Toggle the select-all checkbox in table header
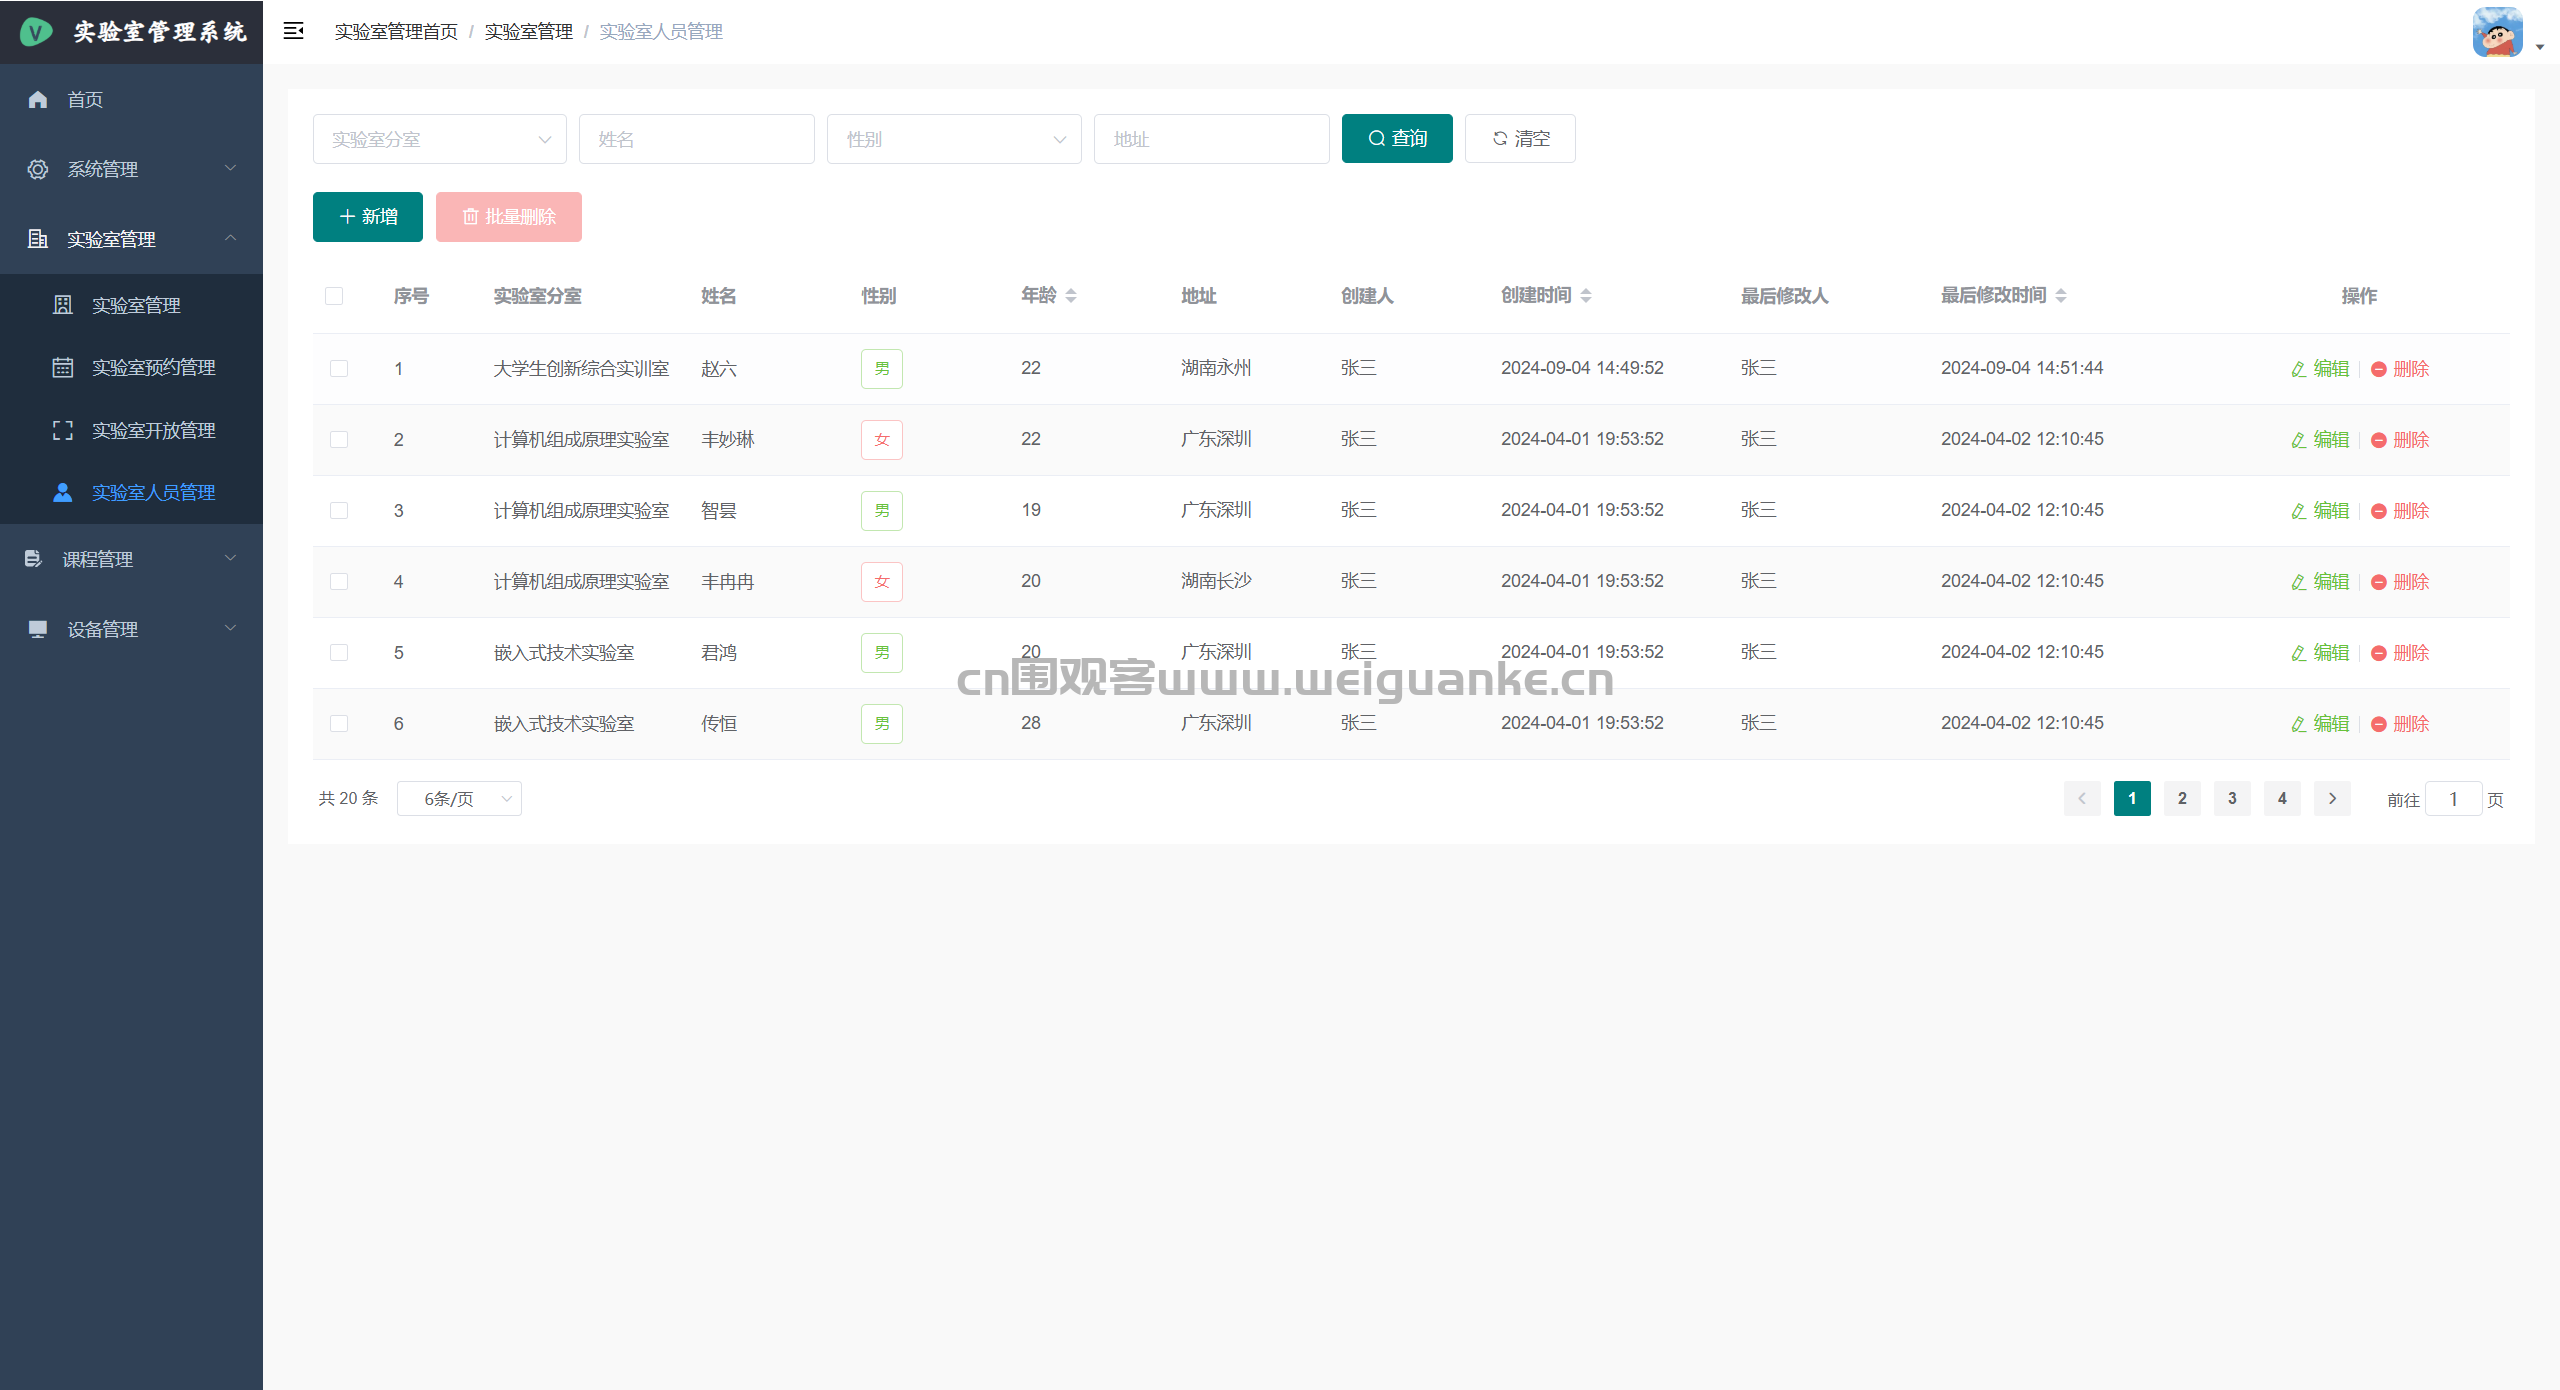This screenshot has width=2560, height=1390. 334,296
